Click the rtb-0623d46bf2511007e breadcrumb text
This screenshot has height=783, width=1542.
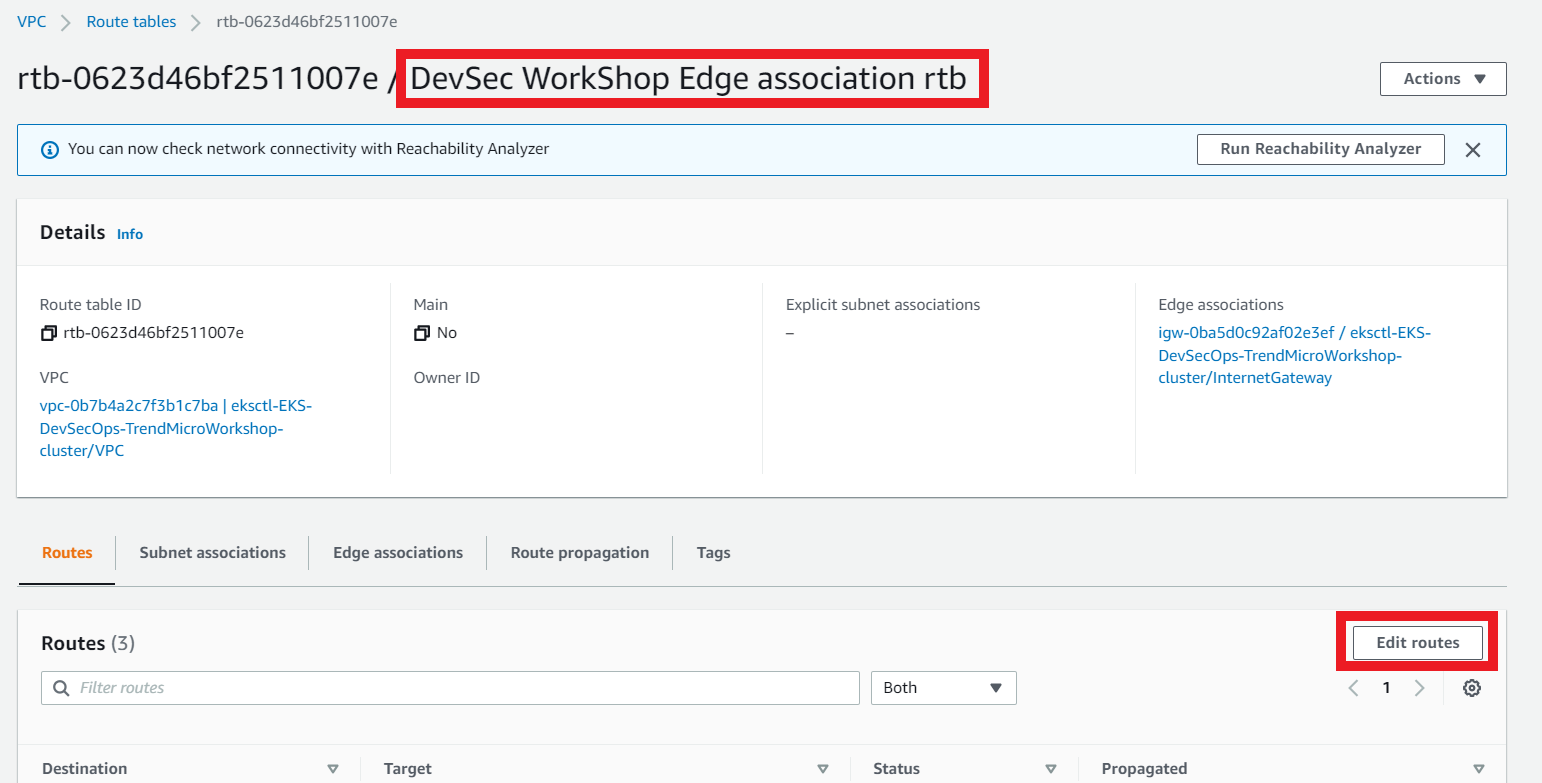coord(306,21)
